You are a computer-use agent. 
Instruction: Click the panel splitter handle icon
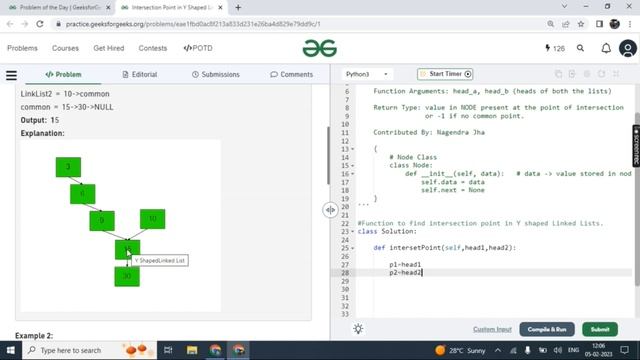tap(330, 210)
